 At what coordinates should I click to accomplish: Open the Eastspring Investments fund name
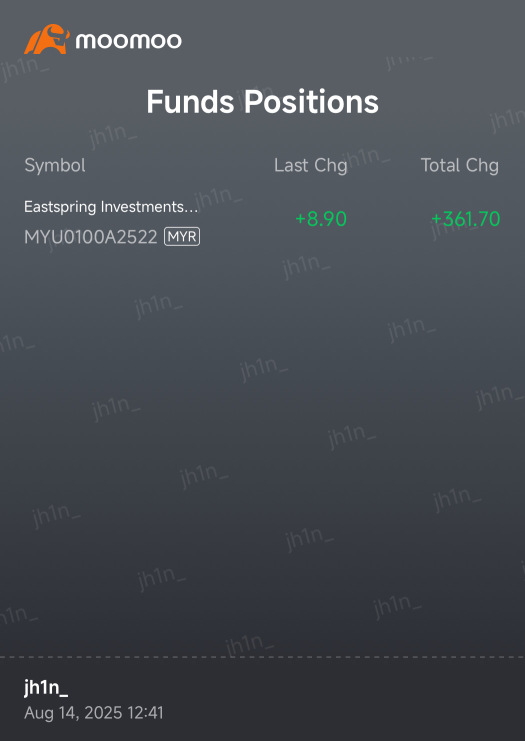click(x=111, y=207)
